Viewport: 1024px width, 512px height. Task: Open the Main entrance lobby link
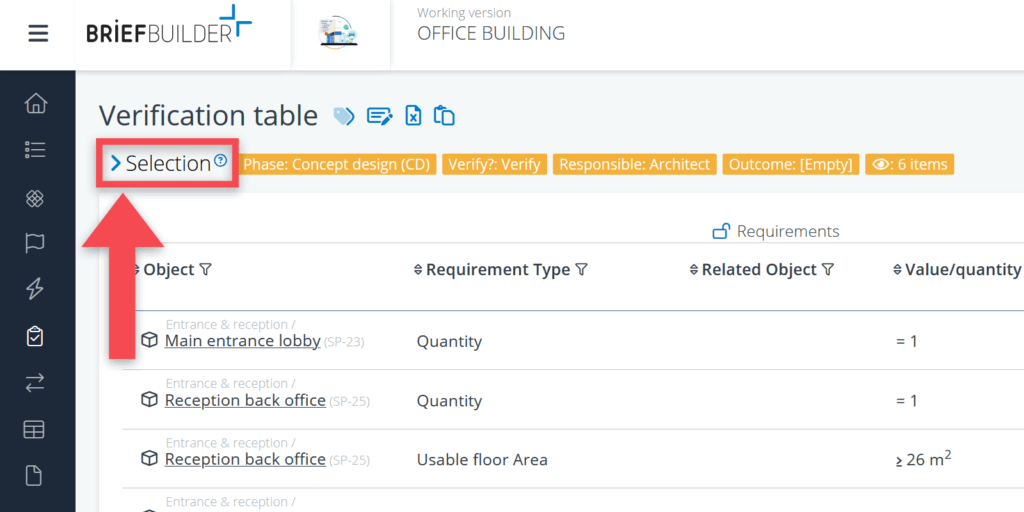242,341
